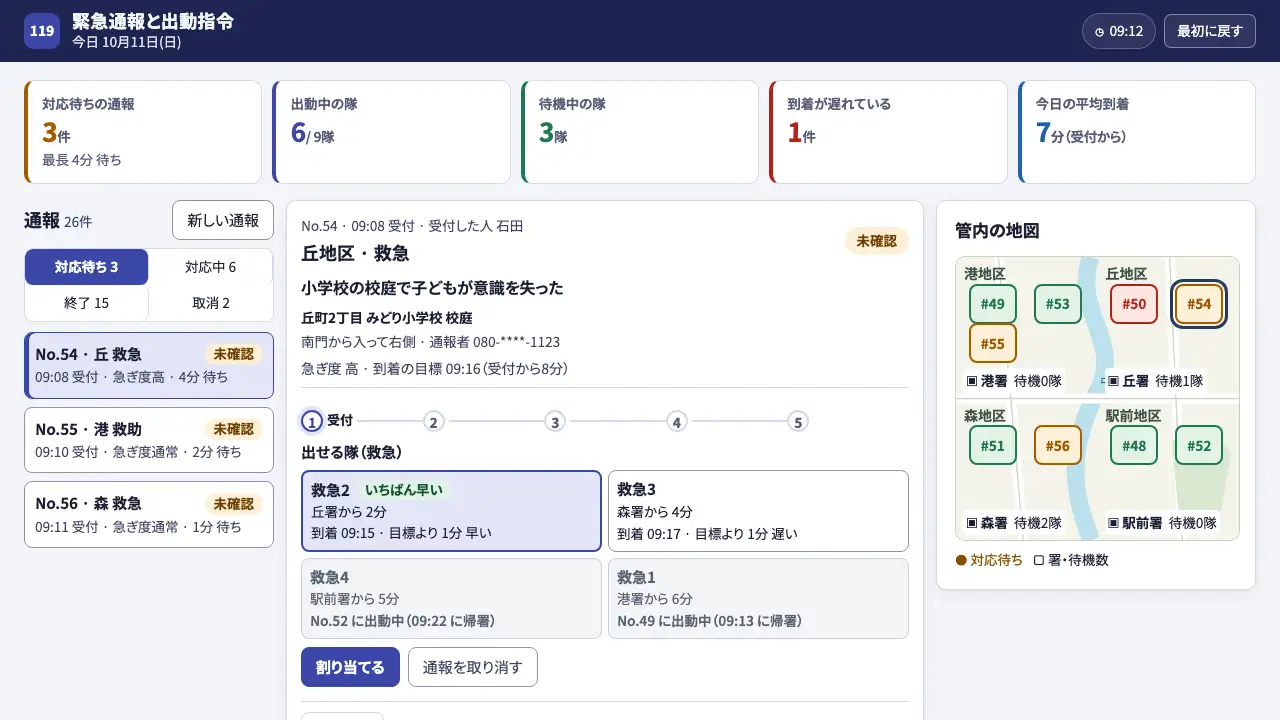Select map marker #49 in 港地区
1280x720 pixels.
(x=993, y=304)
